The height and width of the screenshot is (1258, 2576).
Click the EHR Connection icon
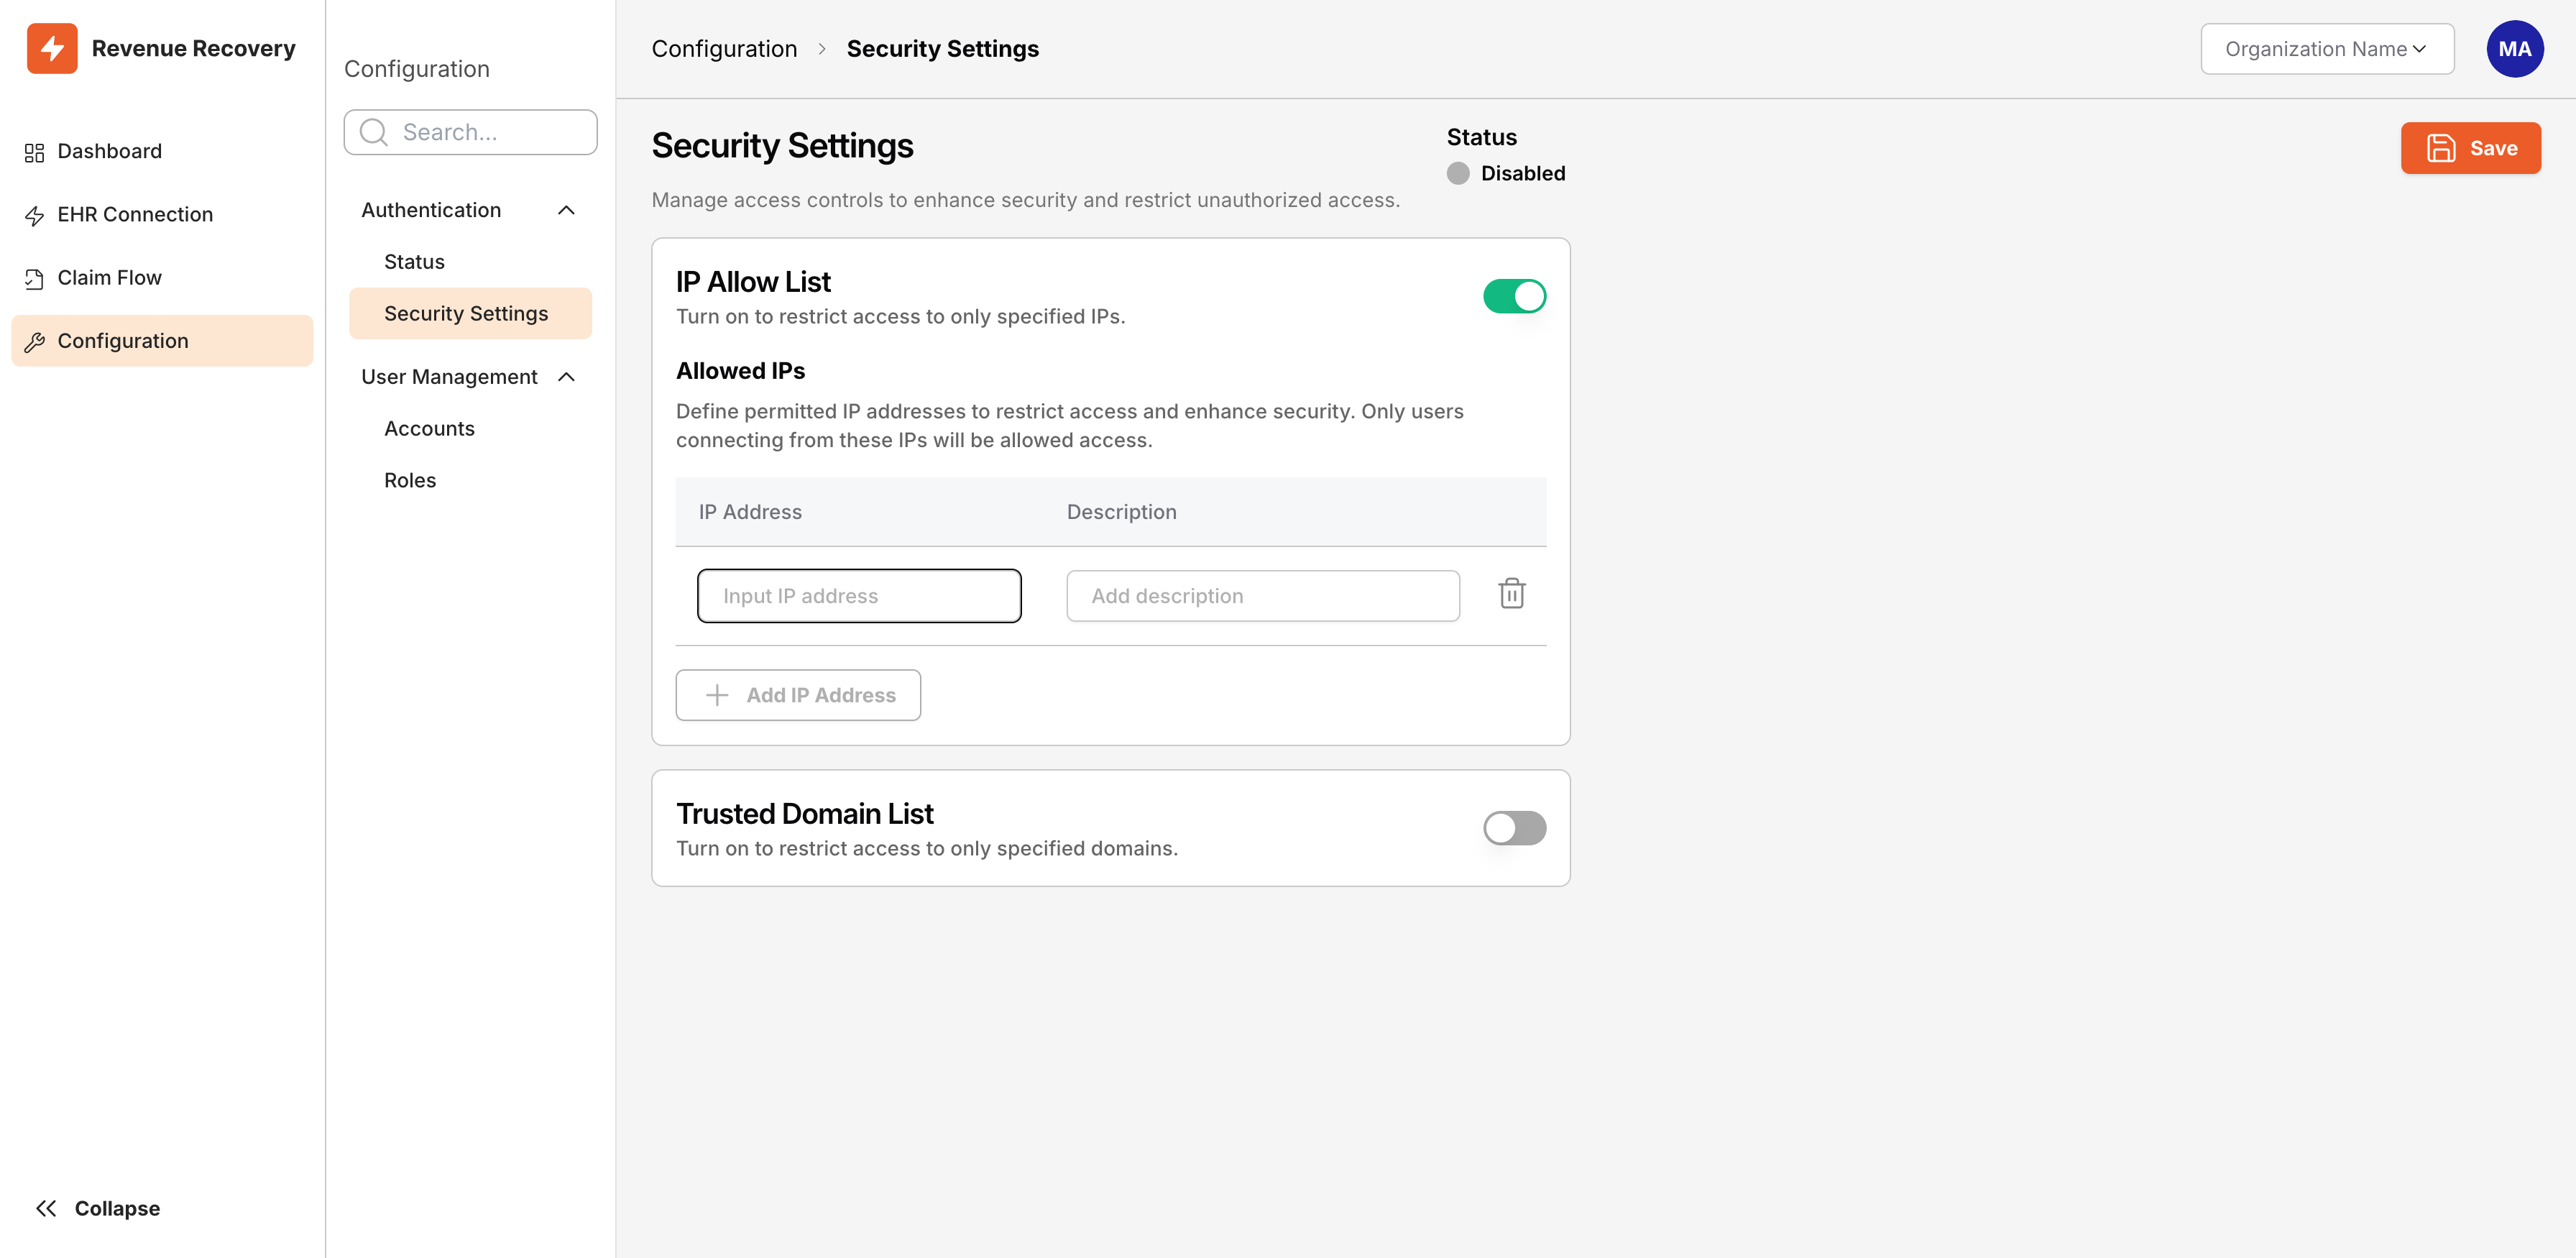(x=33, y=214)
